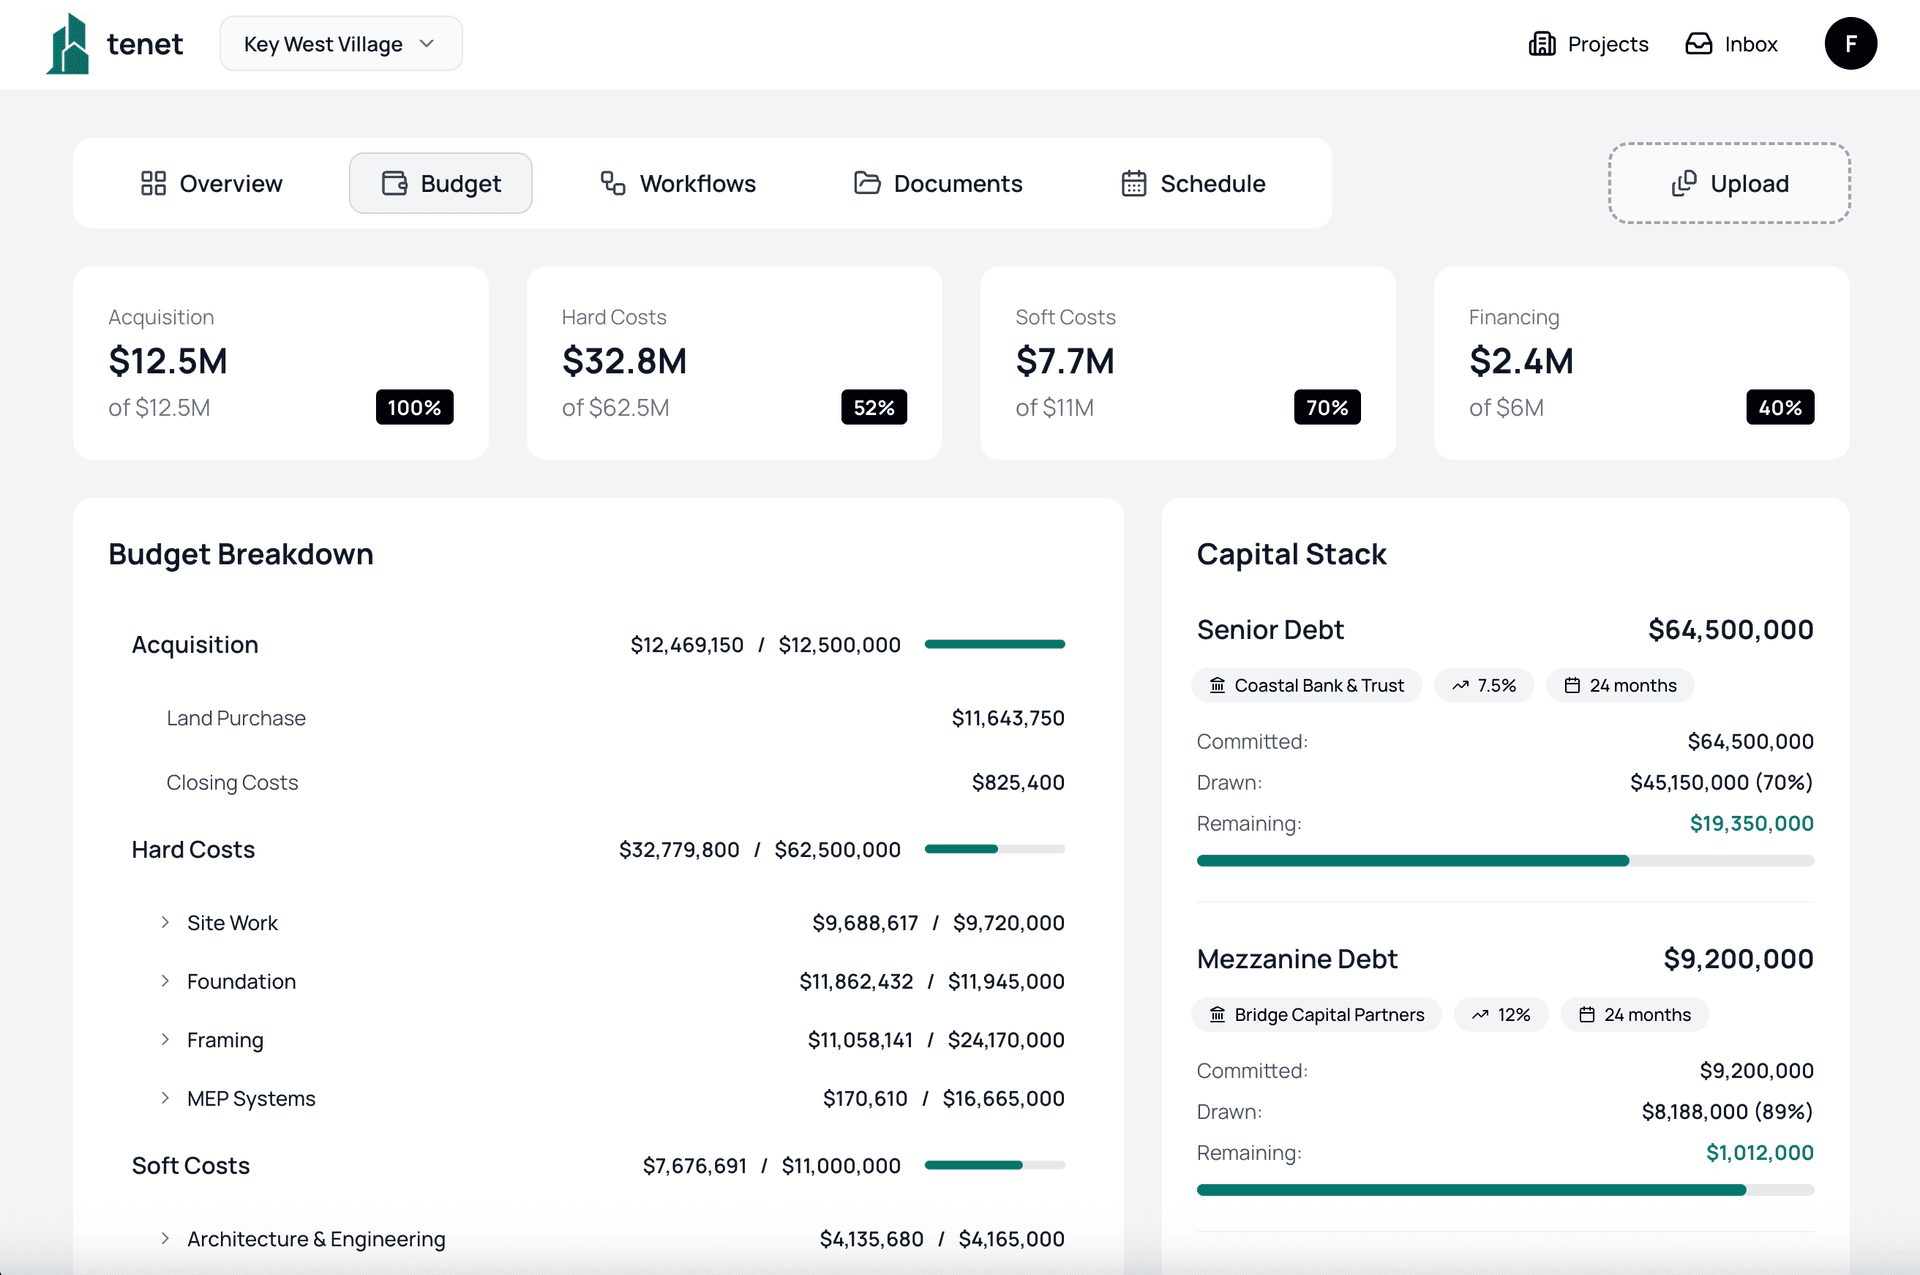The height and width of the screenshot is (1275, 1920).
Task: Click the Workflows icon
Action: pos(610,183)
